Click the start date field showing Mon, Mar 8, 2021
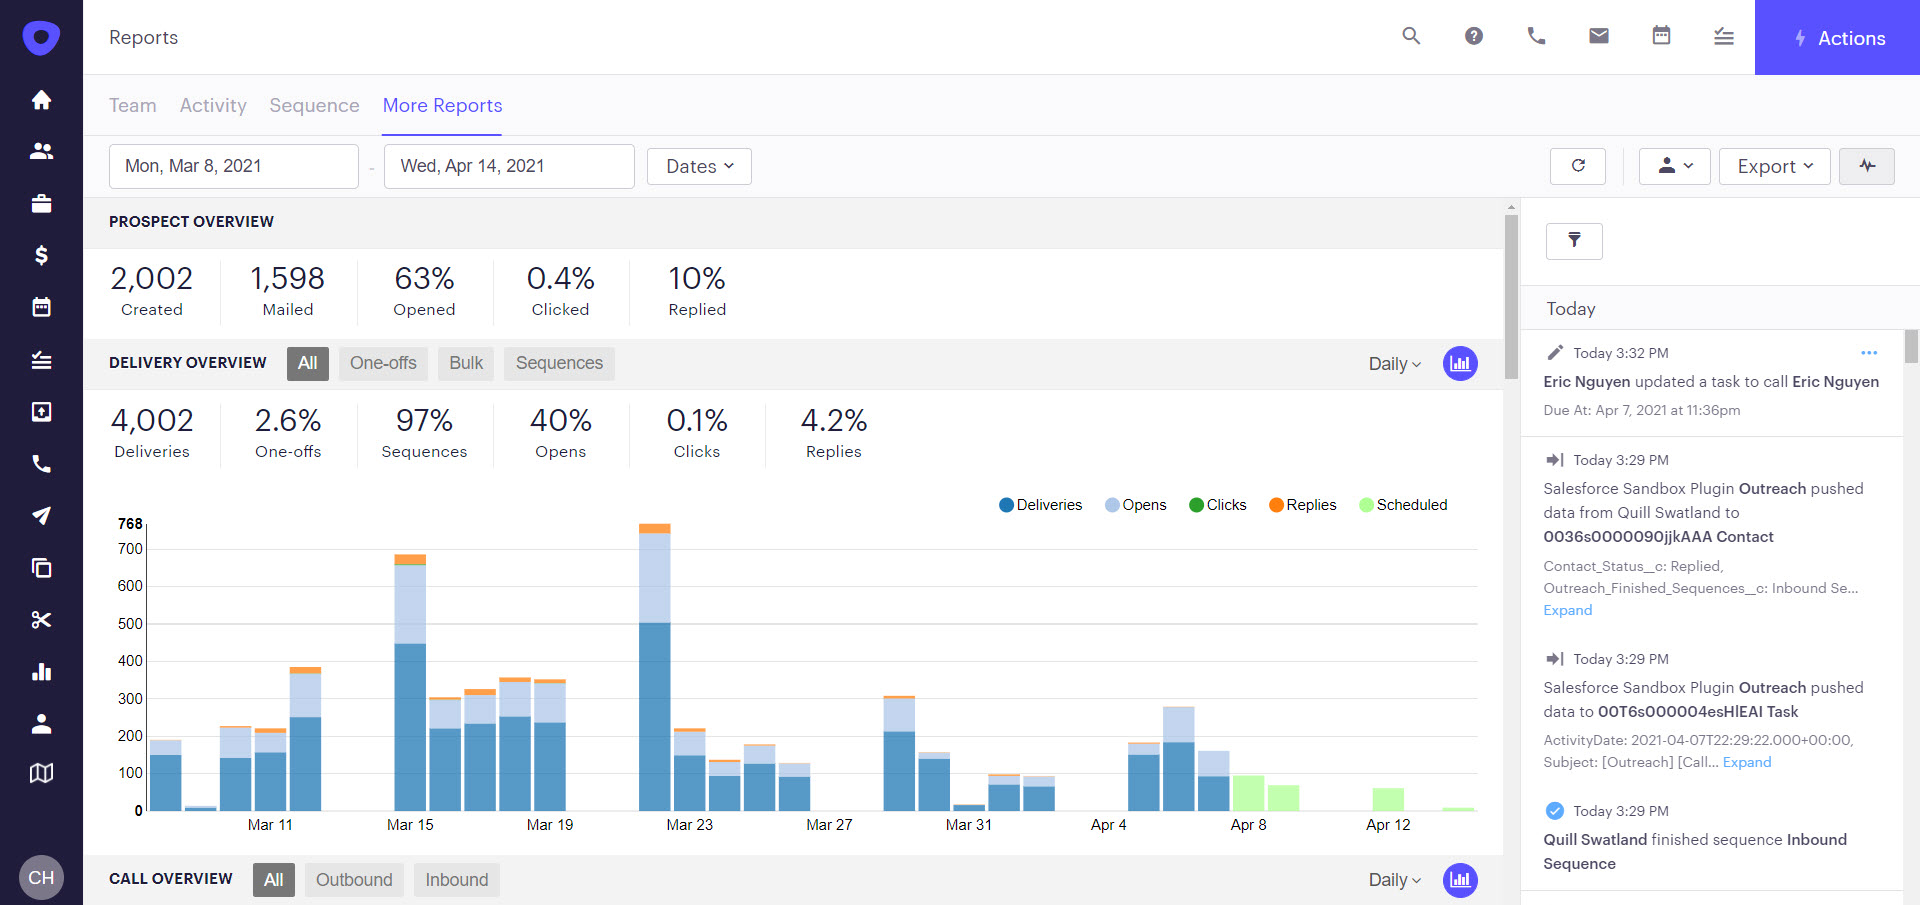The width and height of the screenshot is (1920, 905). coord(233,166)
